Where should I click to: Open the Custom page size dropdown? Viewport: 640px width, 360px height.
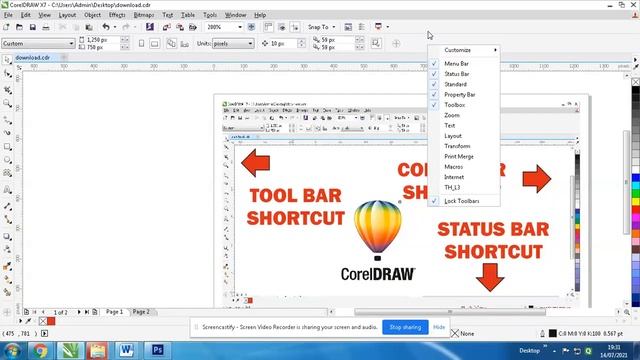[71, 43]
